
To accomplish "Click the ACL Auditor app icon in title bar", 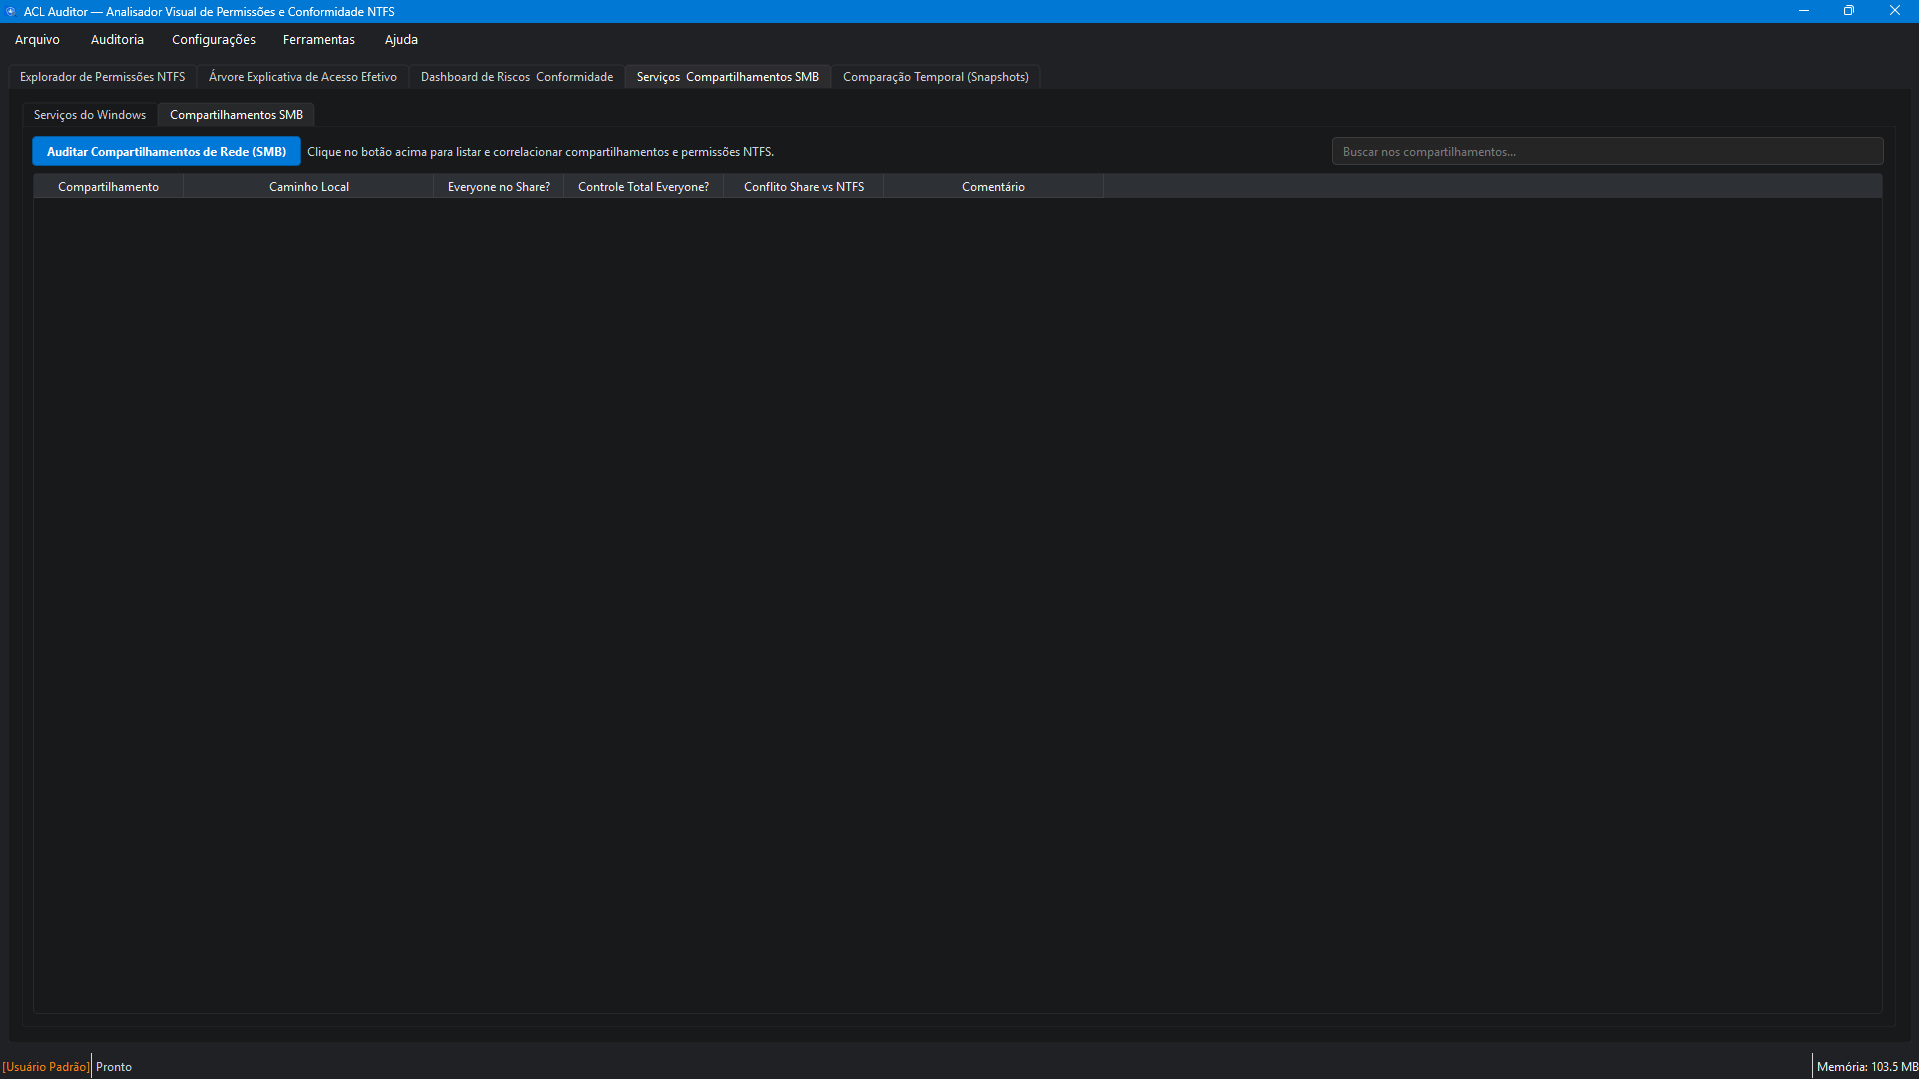I will (11, 11).
